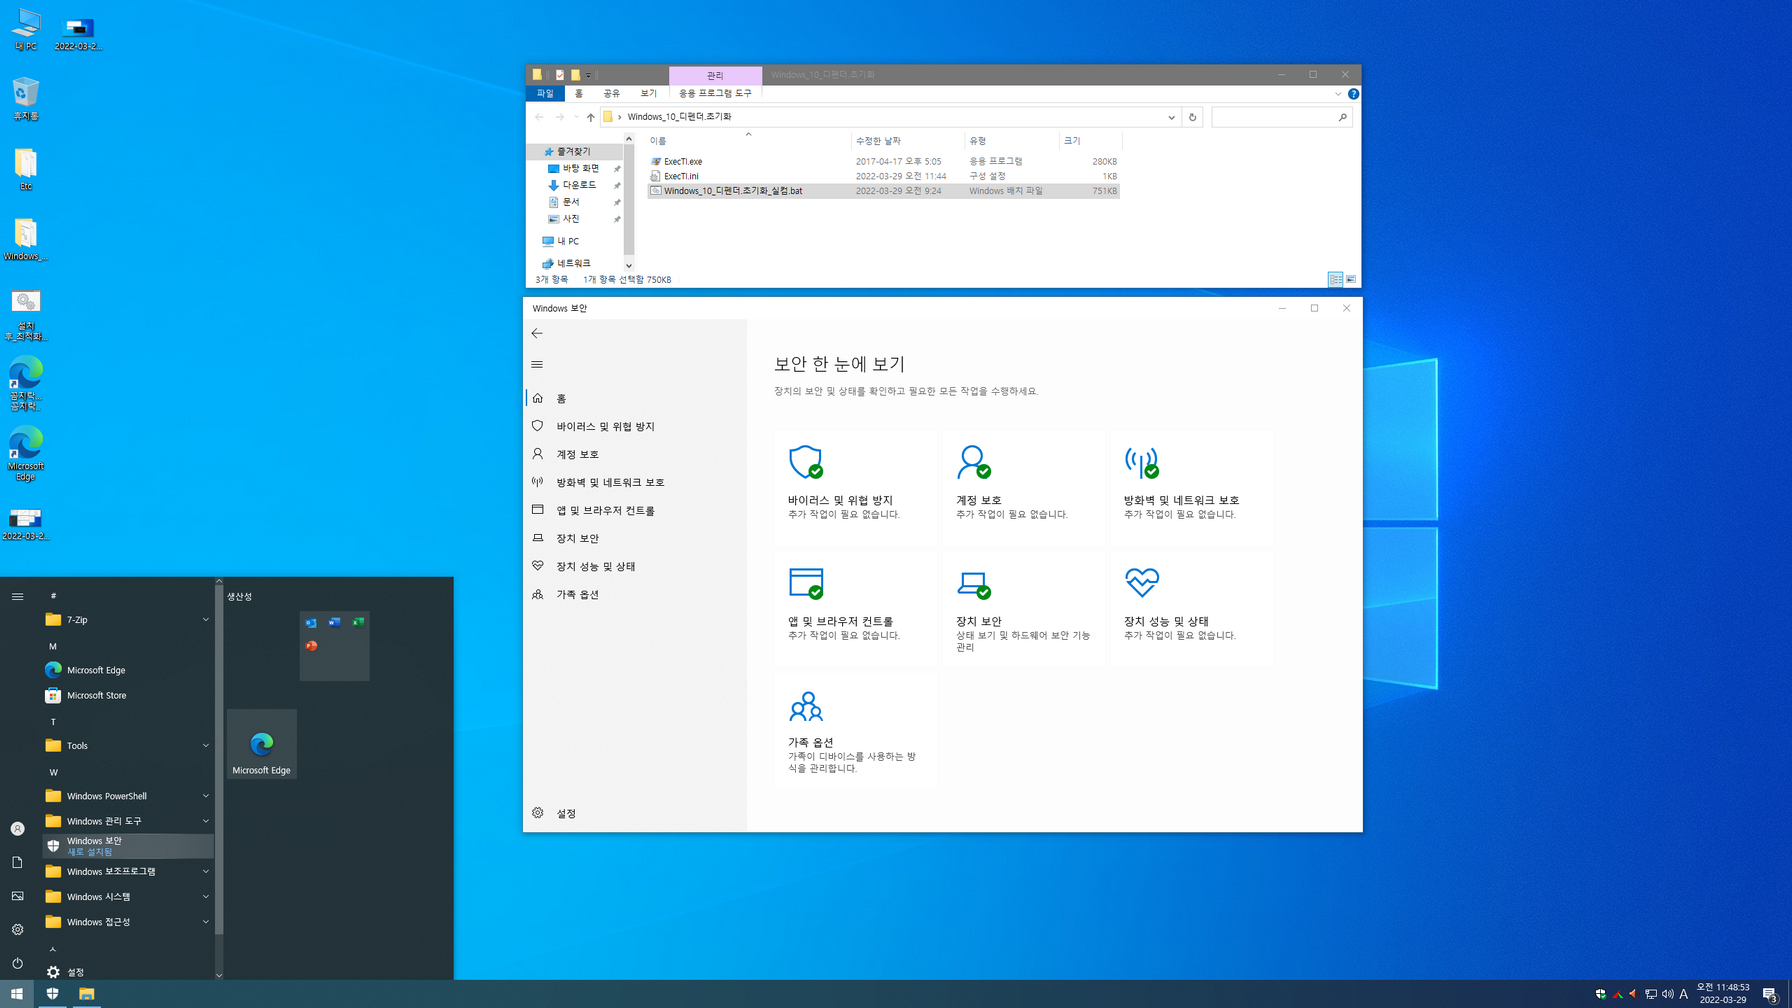
Task: Toggle hamburger menu in Windows Security sidebar
Action: tap(537, 365)
